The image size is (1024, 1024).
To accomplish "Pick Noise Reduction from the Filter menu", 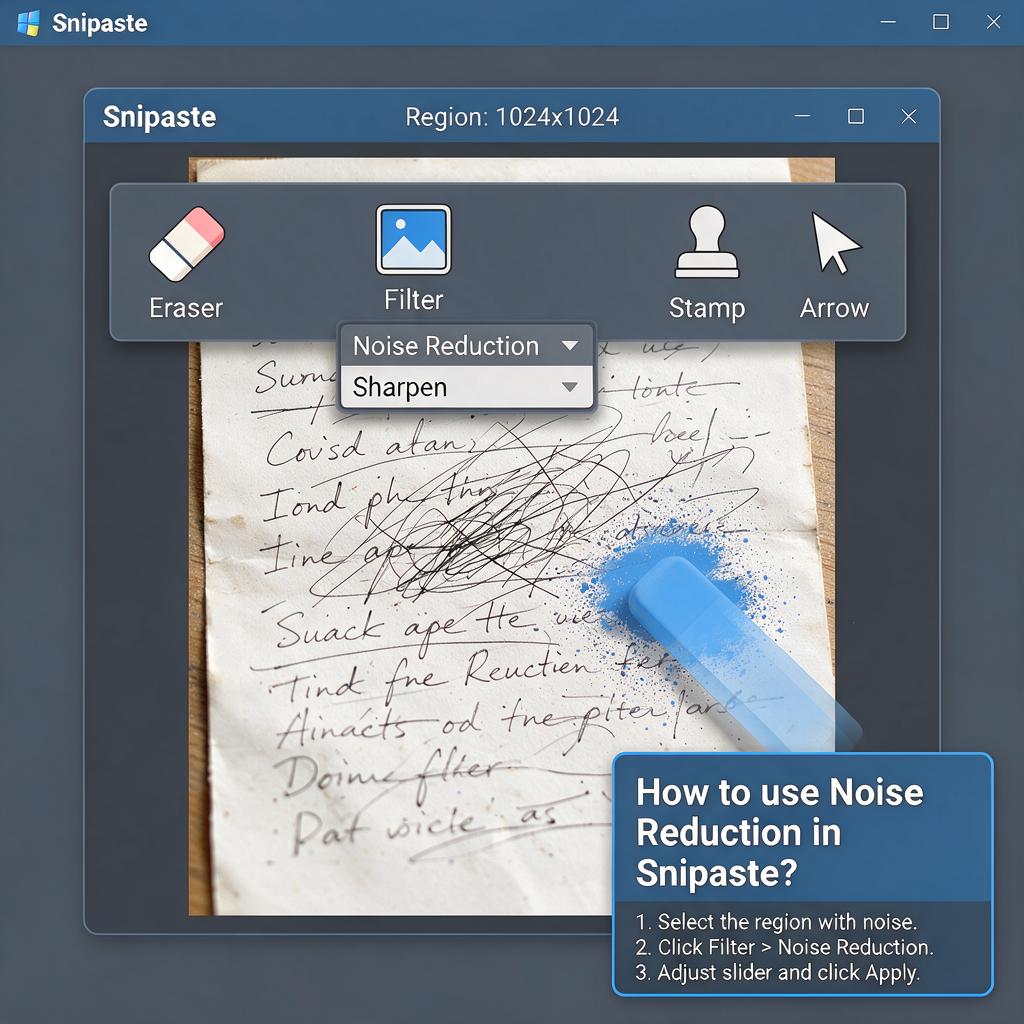I will click(x=466, y=345).
